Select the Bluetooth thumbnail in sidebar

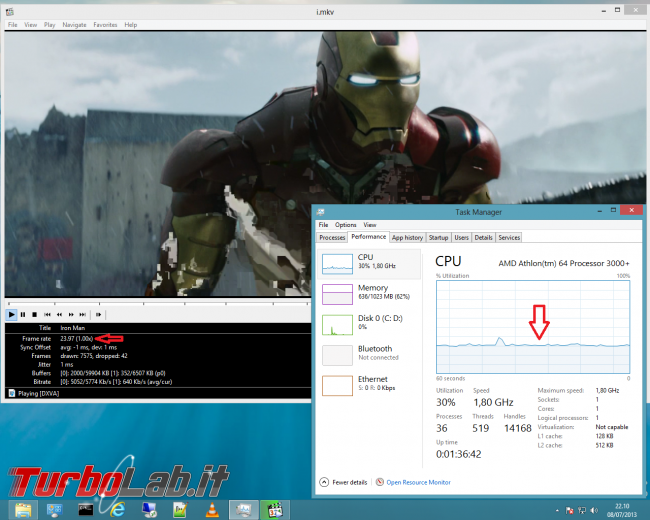pyautogui.click(x=337, y=355)
